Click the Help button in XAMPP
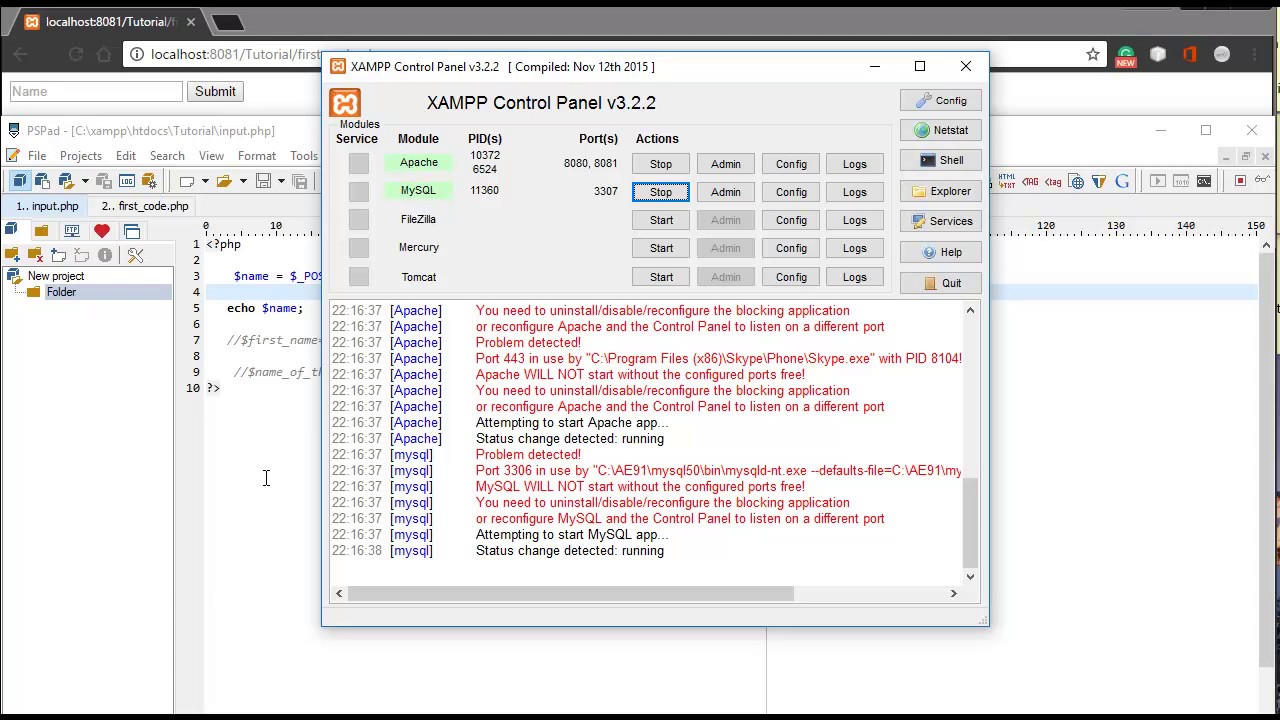The width and height of the screenshot is (1280, 720). coord(941,252)
